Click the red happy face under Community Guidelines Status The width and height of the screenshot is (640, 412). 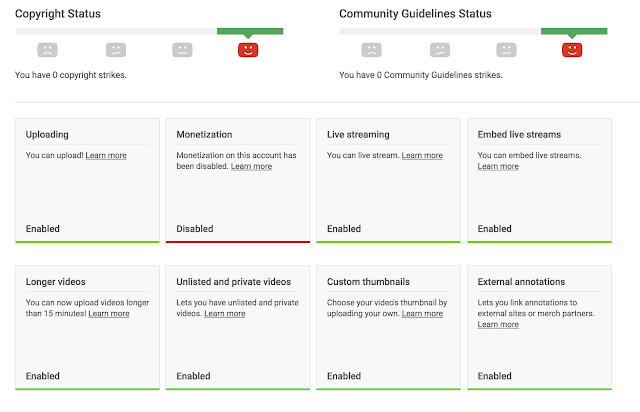572,50
